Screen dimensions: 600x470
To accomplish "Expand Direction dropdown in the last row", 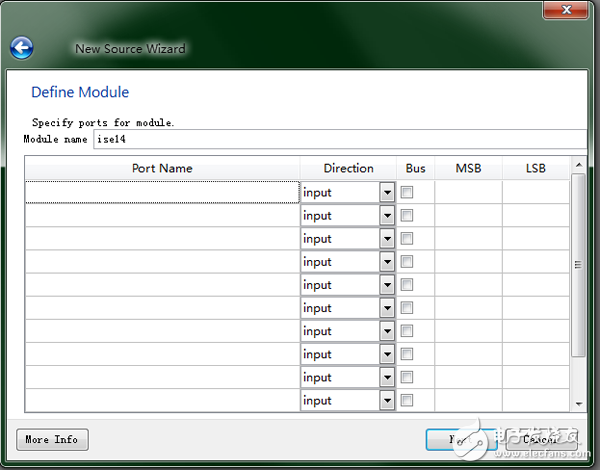I will 387,400.
